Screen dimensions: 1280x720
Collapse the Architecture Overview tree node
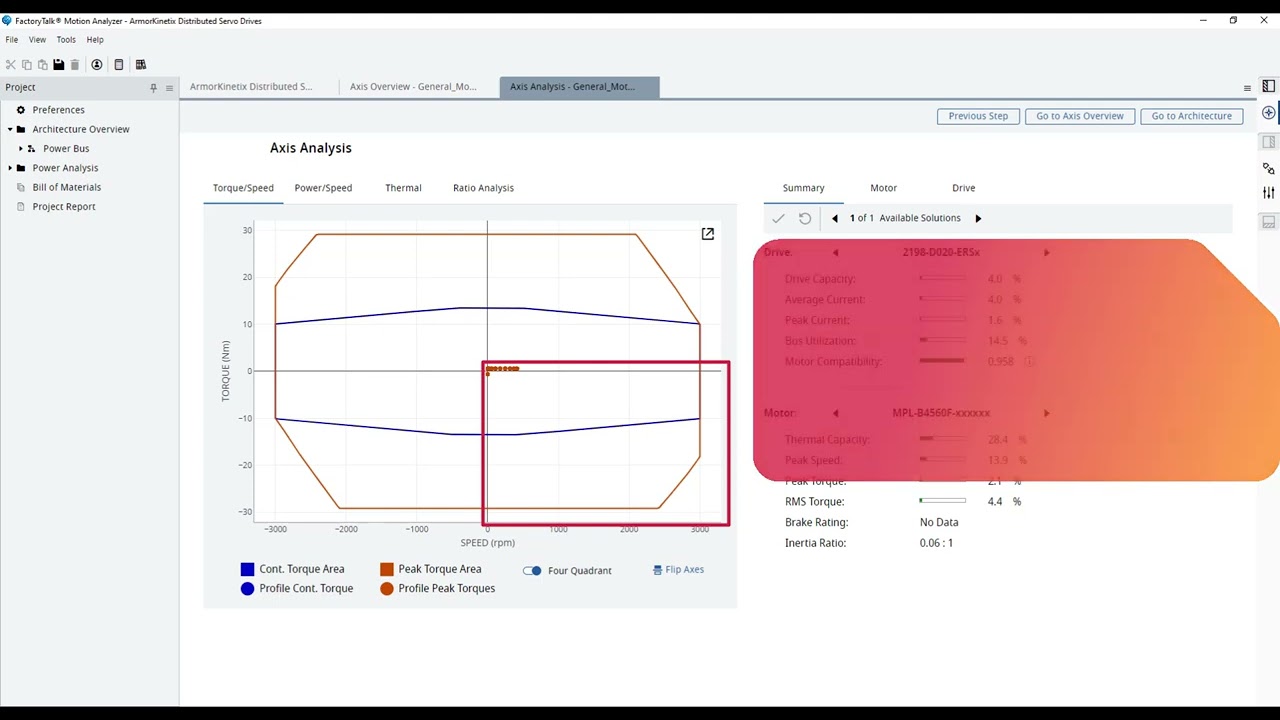coord(10,129)
